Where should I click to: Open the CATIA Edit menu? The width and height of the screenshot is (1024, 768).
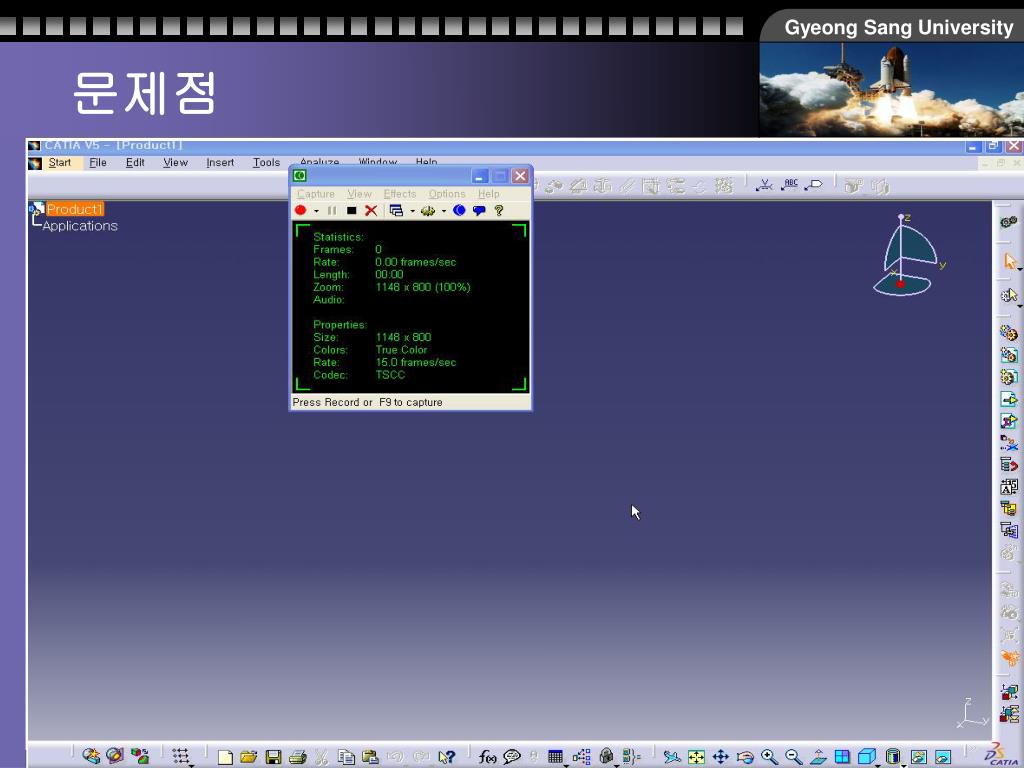pos(135,163)
